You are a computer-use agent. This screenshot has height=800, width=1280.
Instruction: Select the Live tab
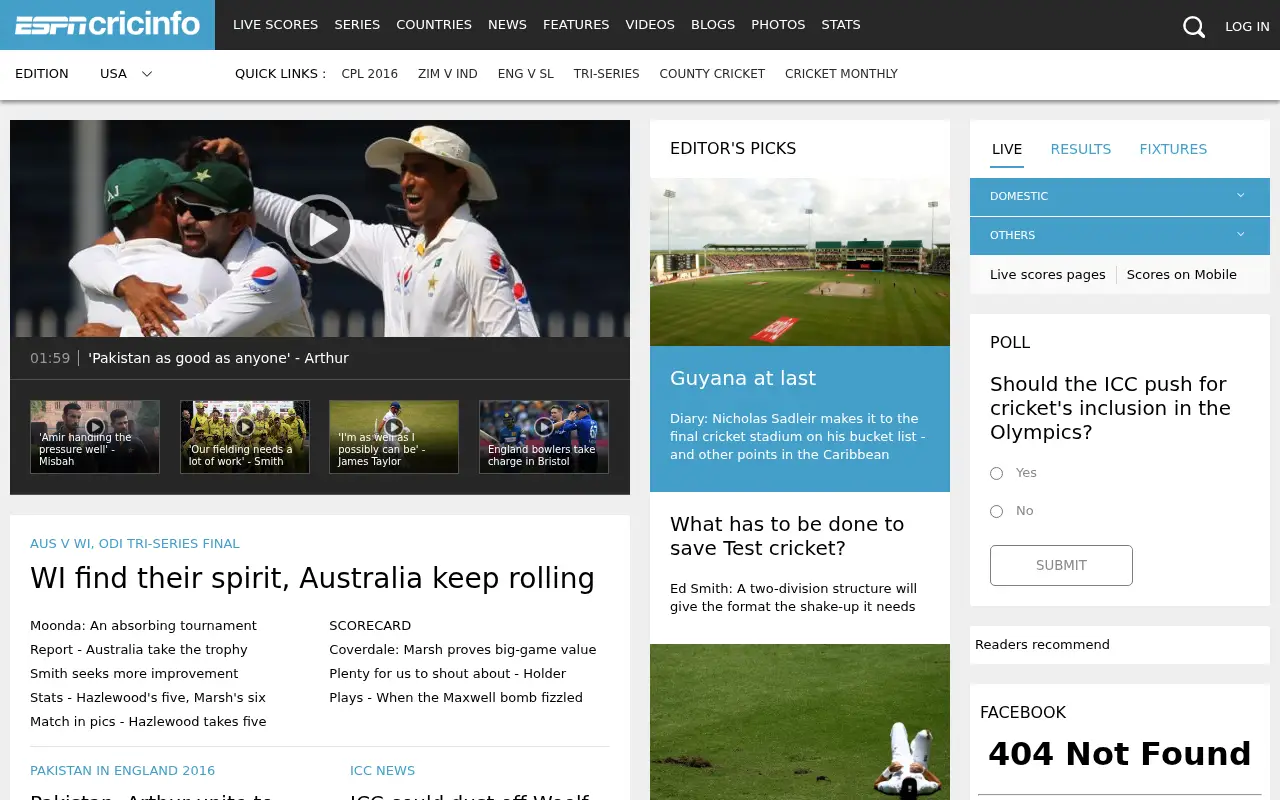tap(1007, 149)
